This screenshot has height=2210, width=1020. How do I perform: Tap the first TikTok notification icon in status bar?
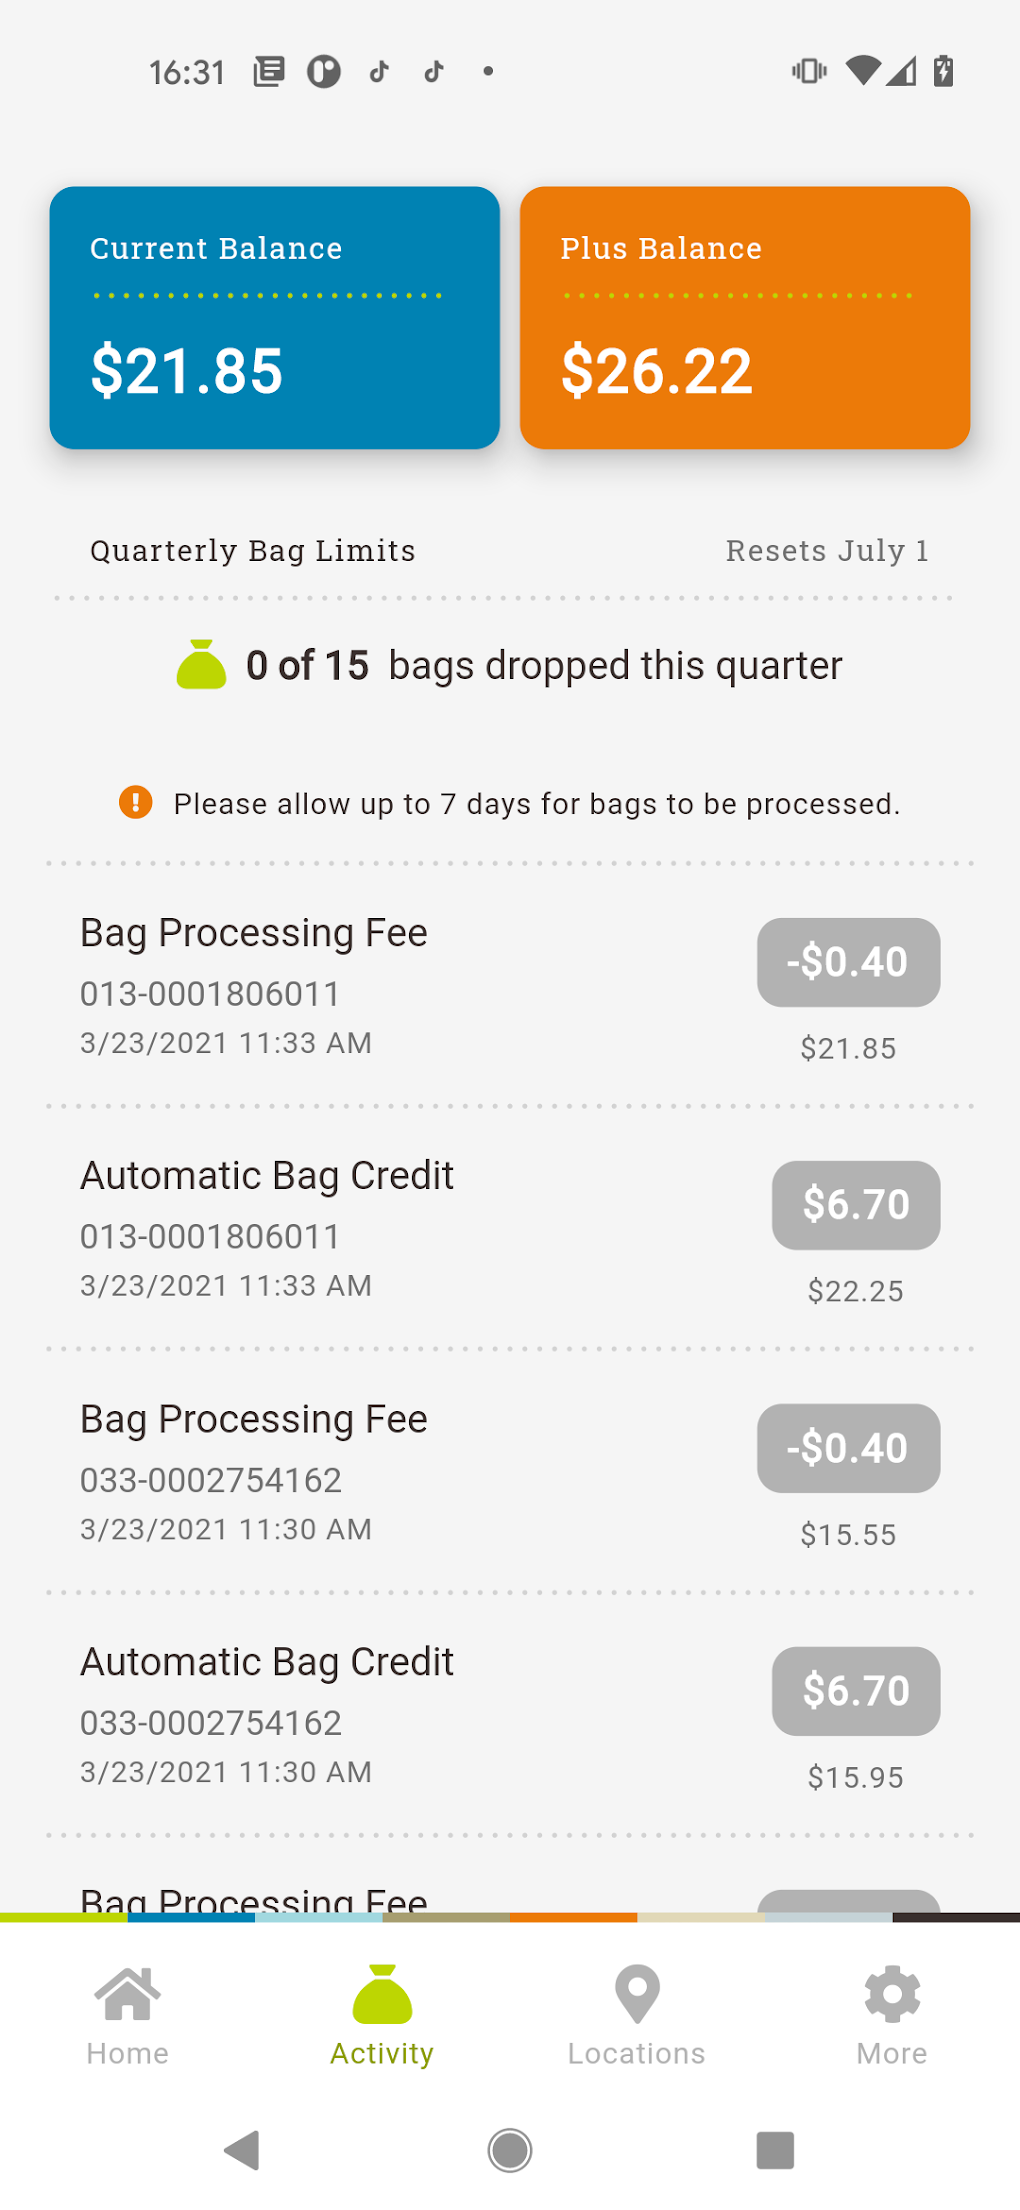tap(379, 72)
